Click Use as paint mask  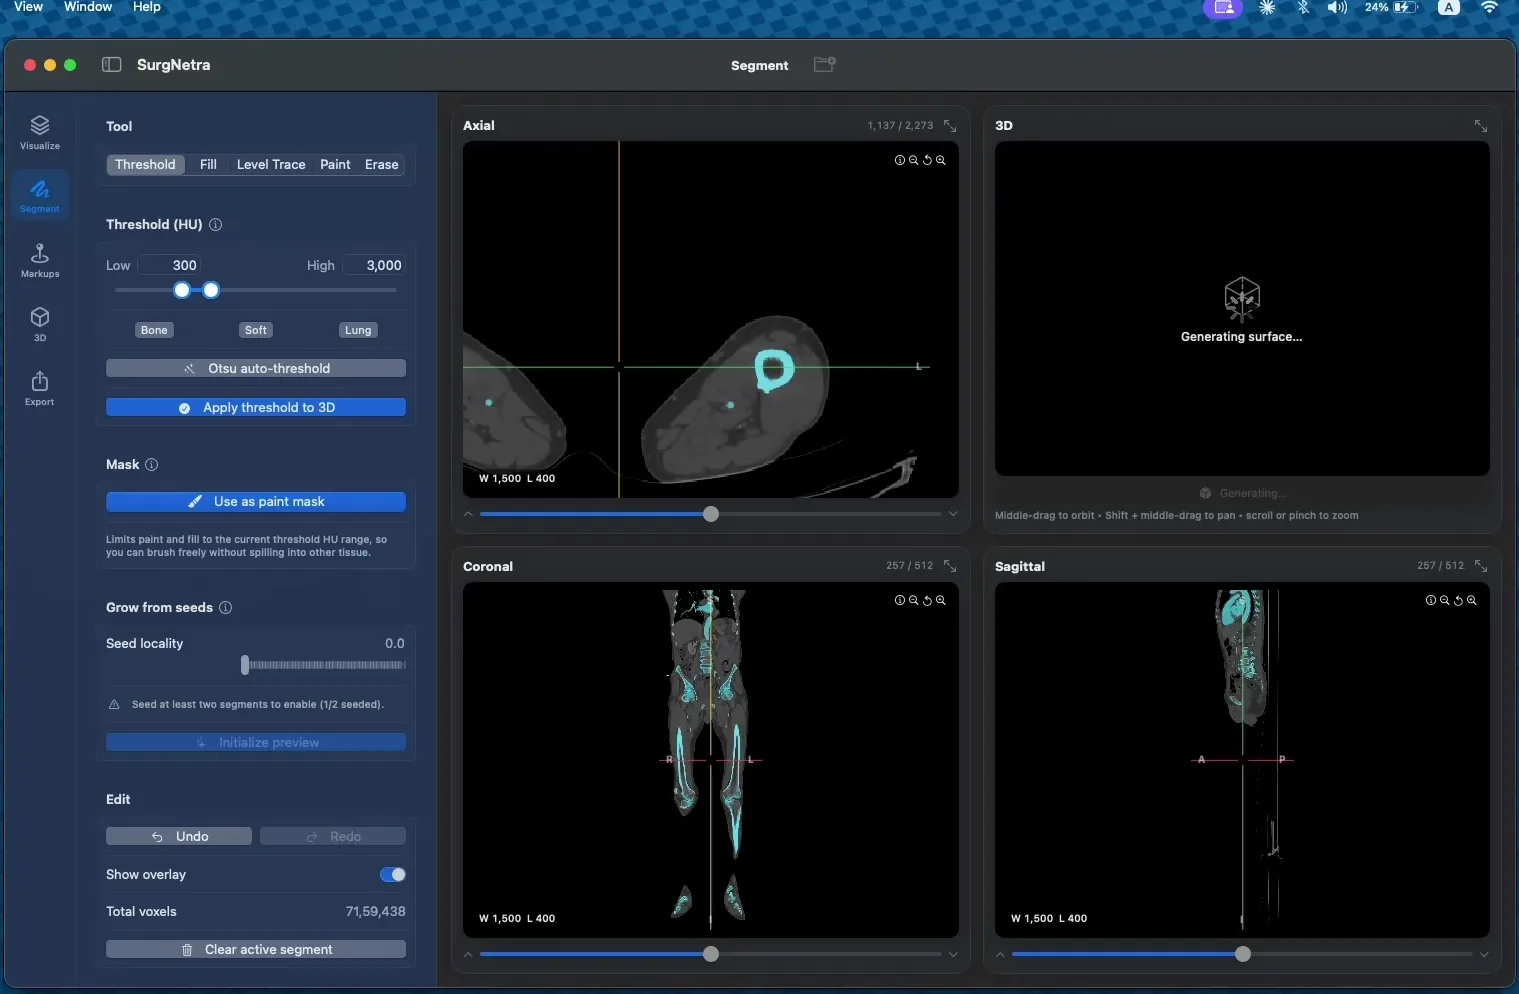tap(256, 502)
